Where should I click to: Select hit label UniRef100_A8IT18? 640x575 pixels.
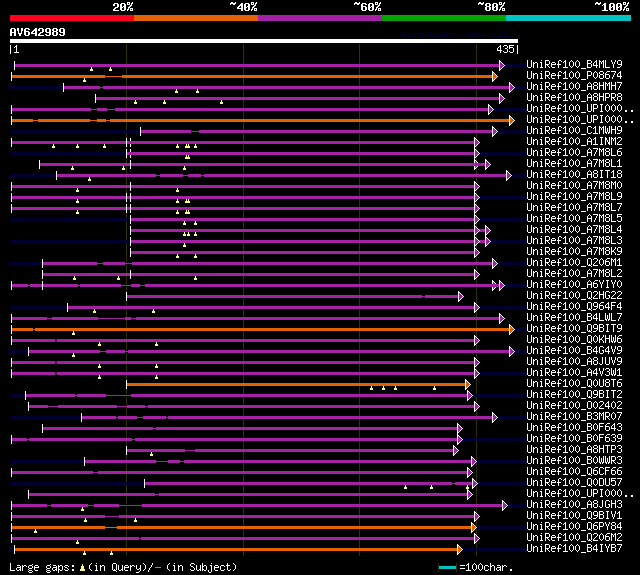pos(574,175)
